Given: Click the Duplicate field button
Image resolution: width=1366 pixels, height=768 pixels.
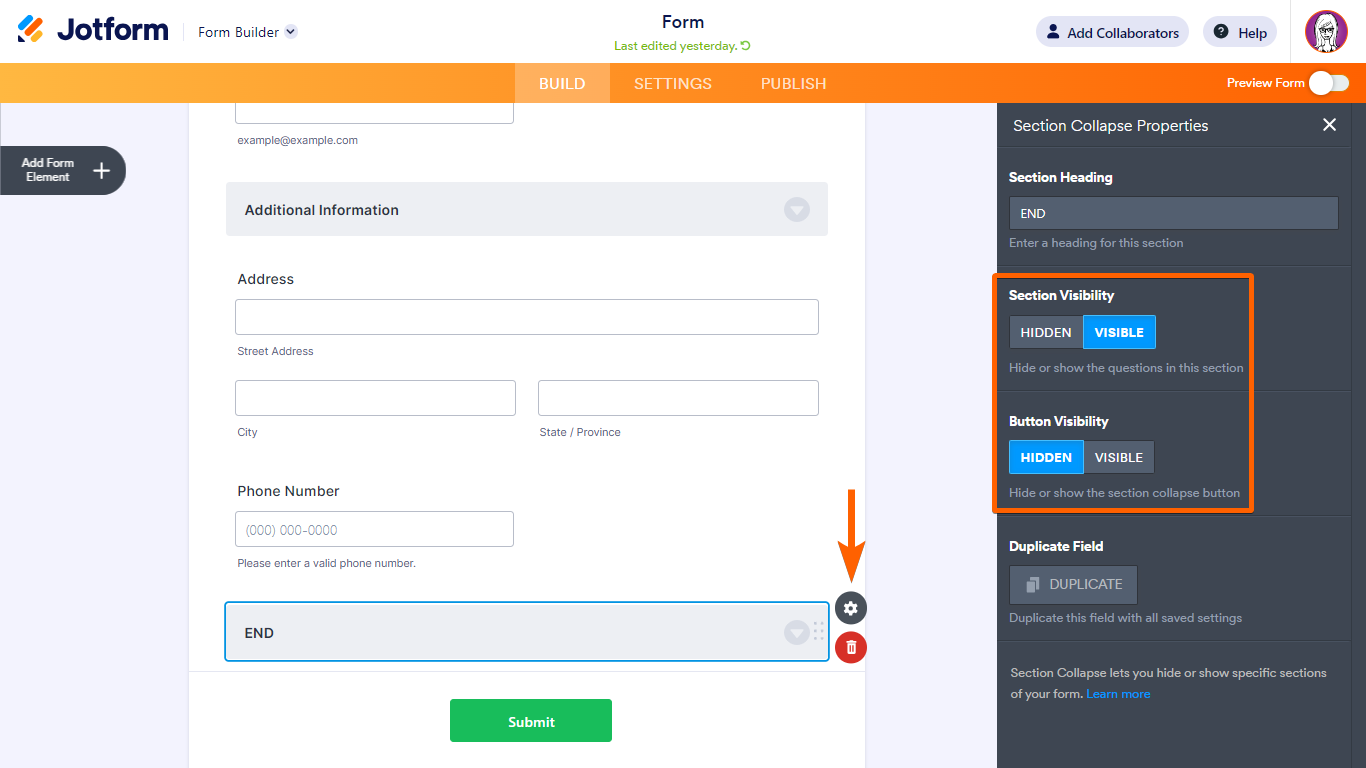Looking at the screenshot, I should [x=1073, y=584].
